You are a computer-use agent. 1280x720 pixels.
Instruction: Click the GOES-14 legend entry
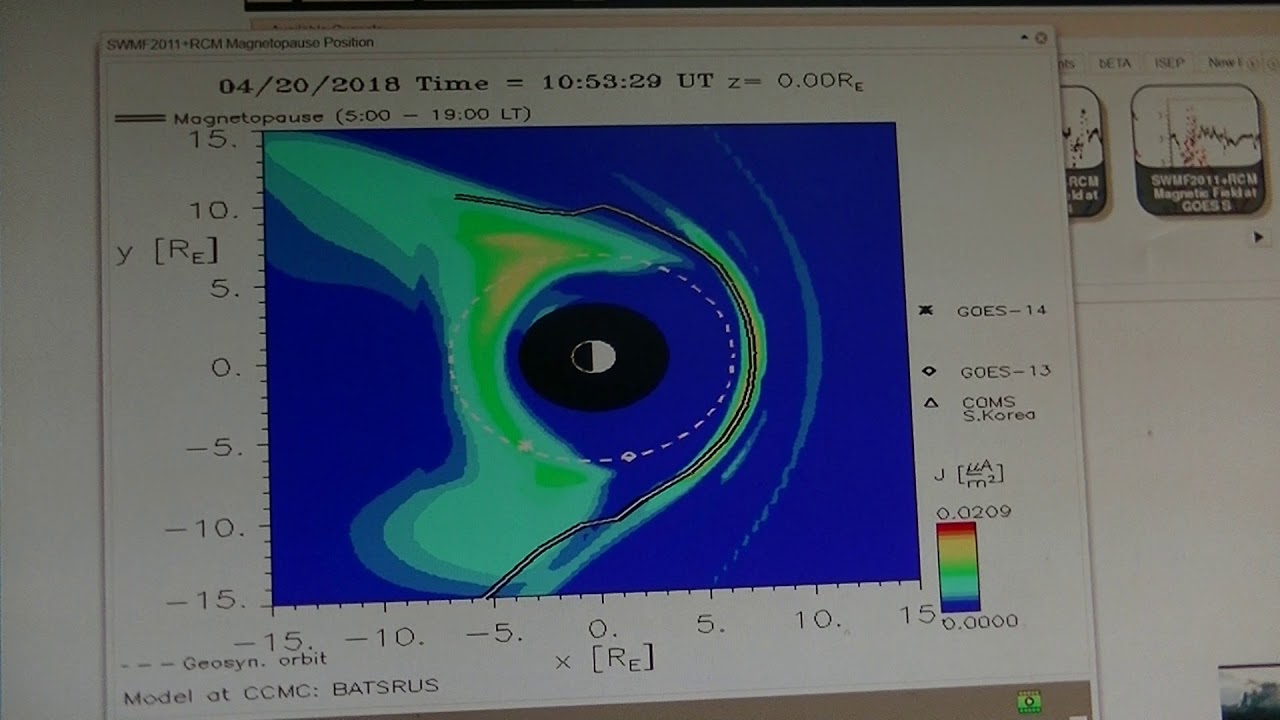tap(983, 311)
